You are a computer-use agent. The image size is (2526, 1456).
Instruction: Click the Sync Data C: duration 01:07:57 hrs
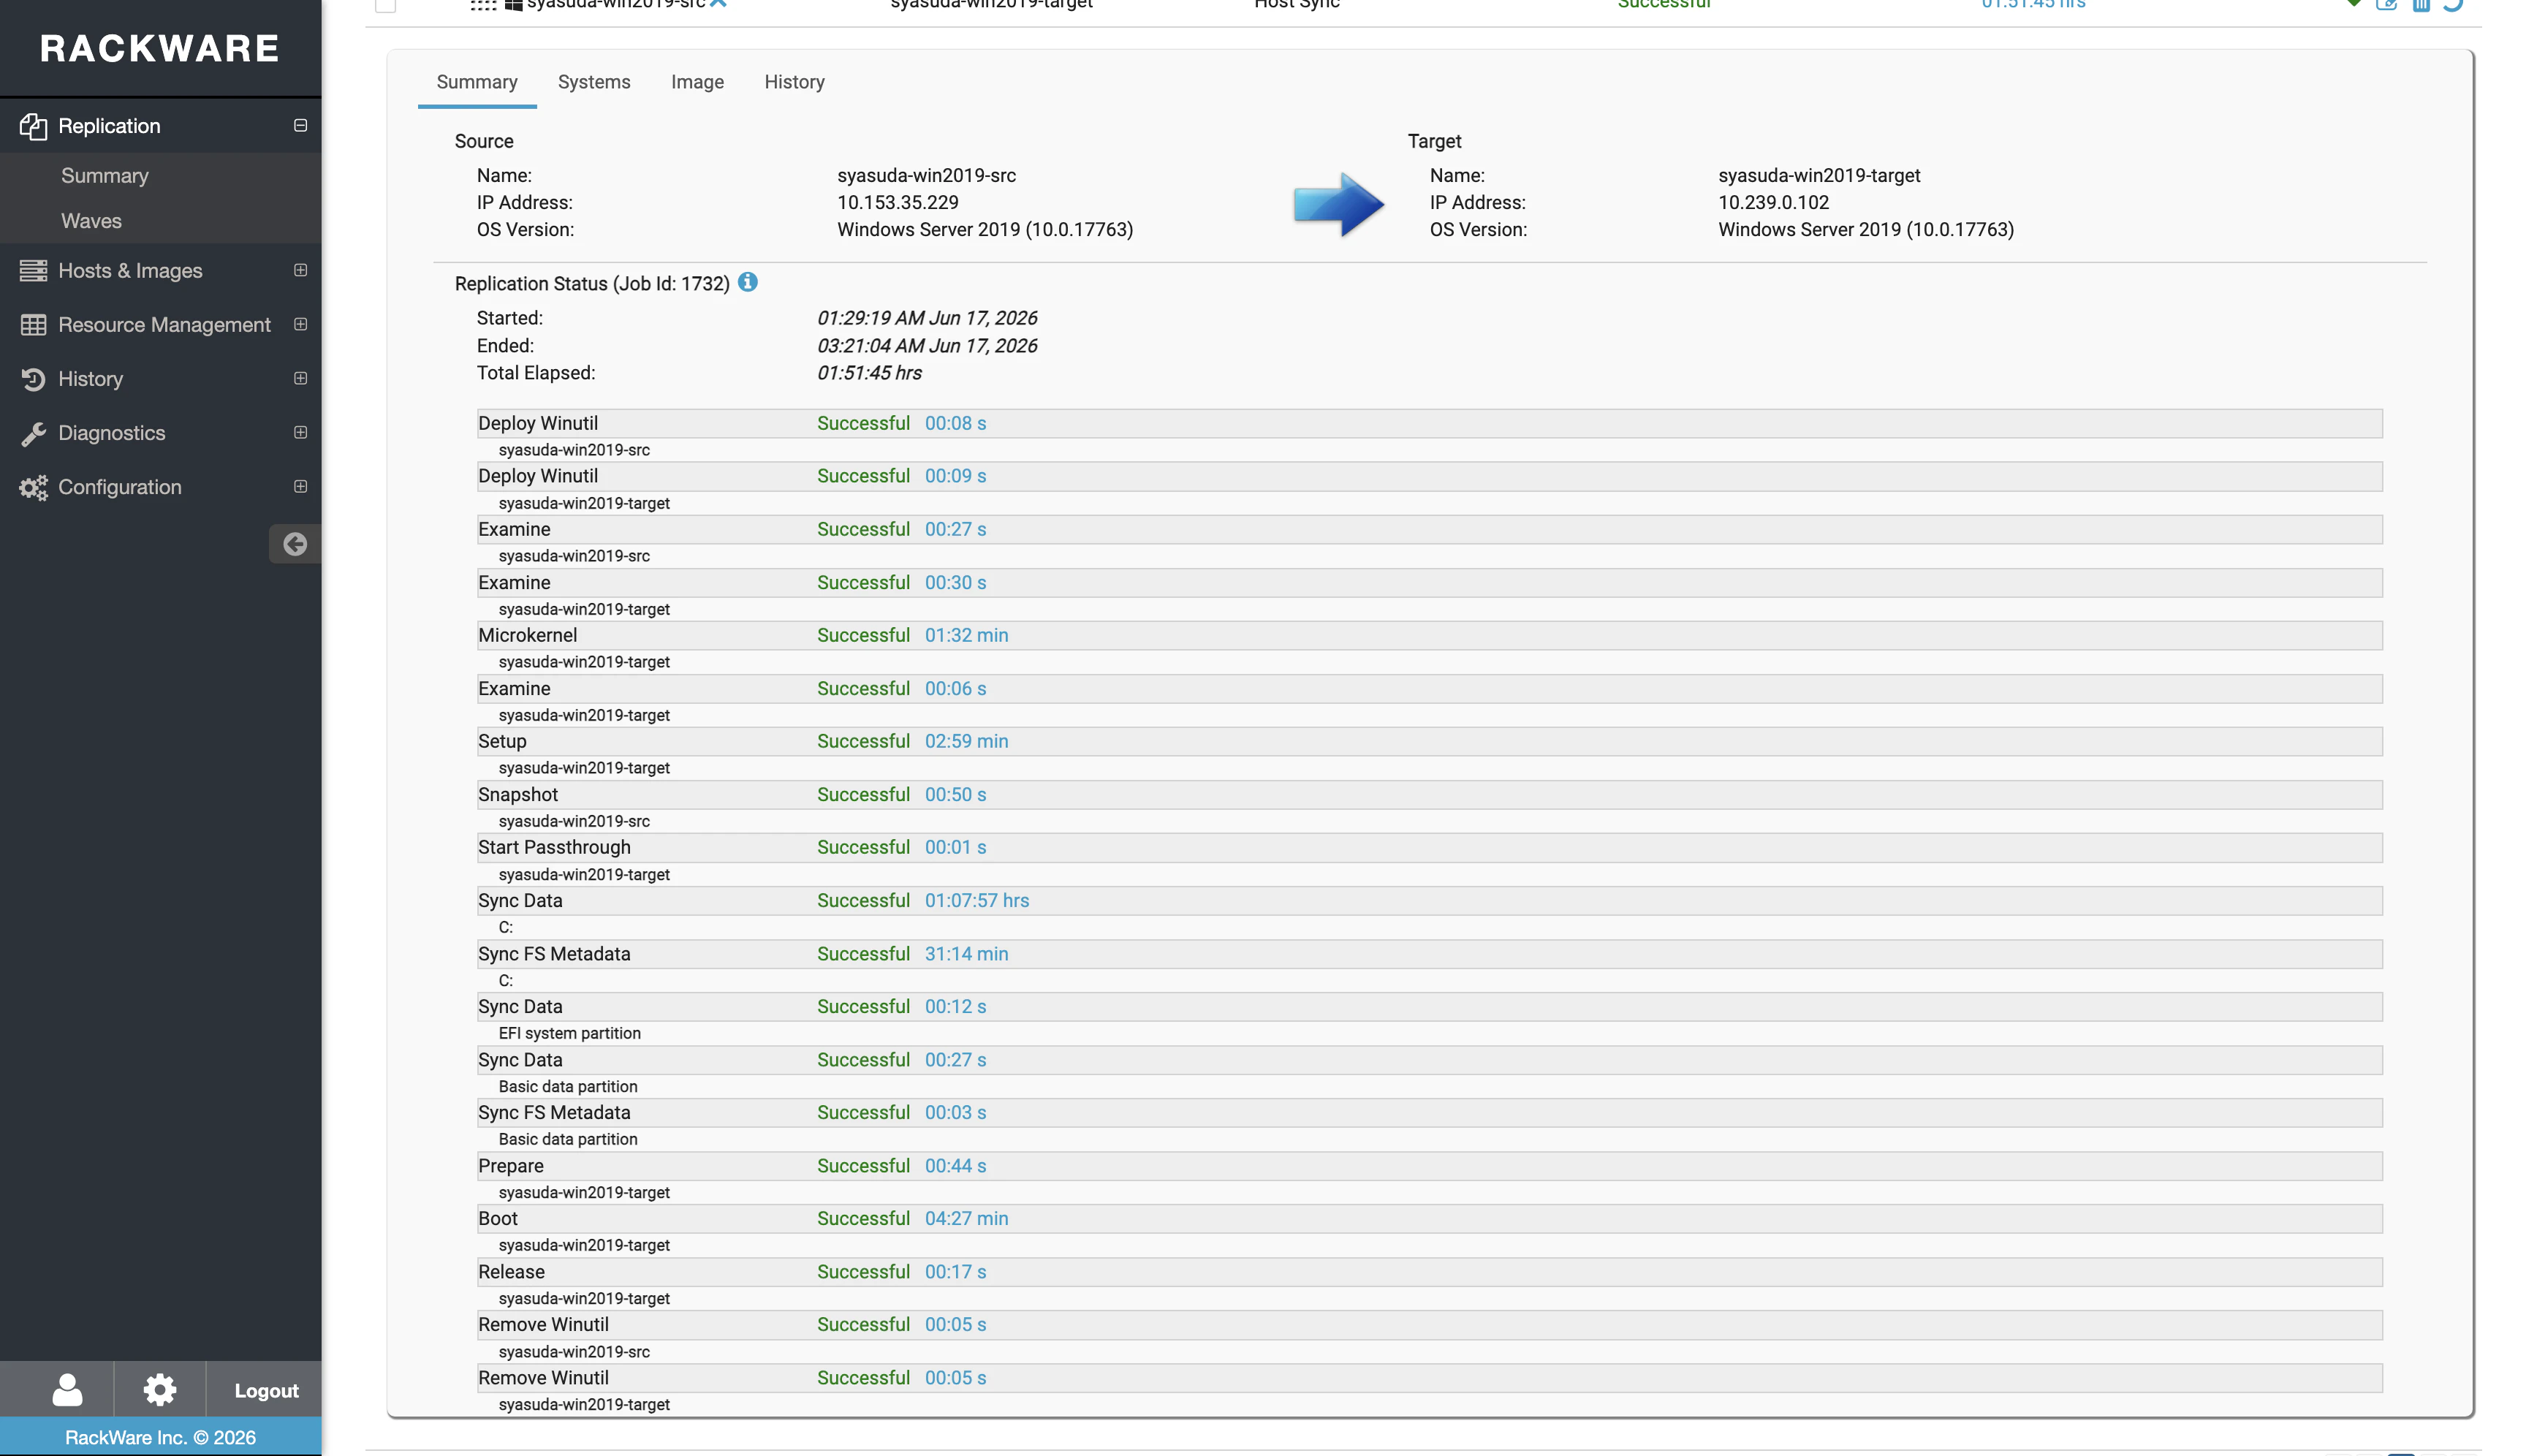977,900
